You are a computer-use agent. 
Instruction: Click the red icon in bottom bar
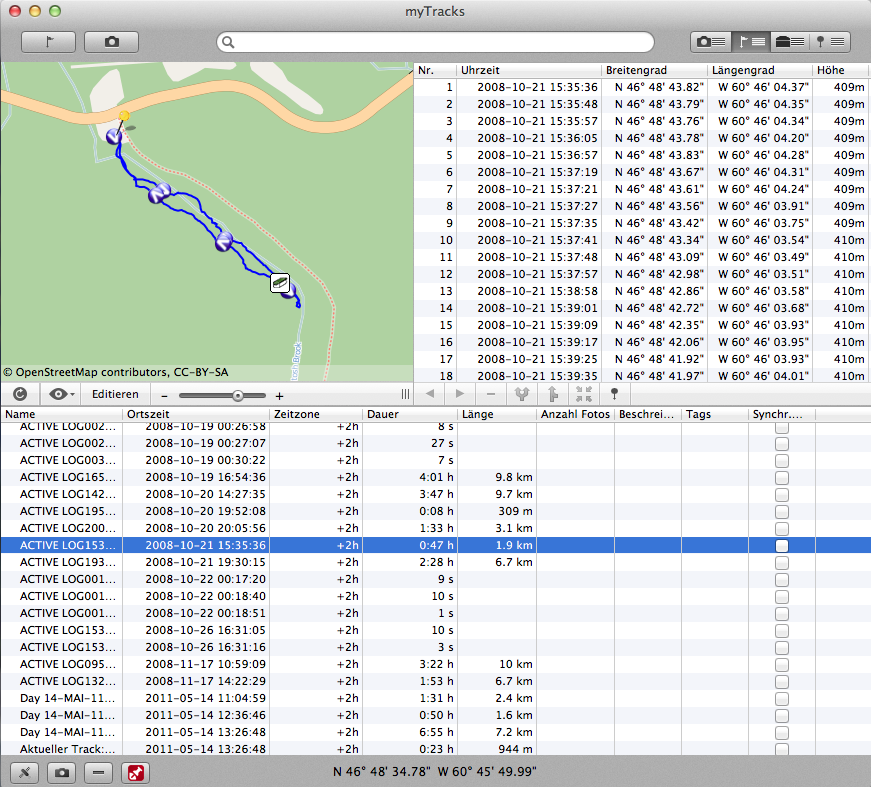click(136, 773)
